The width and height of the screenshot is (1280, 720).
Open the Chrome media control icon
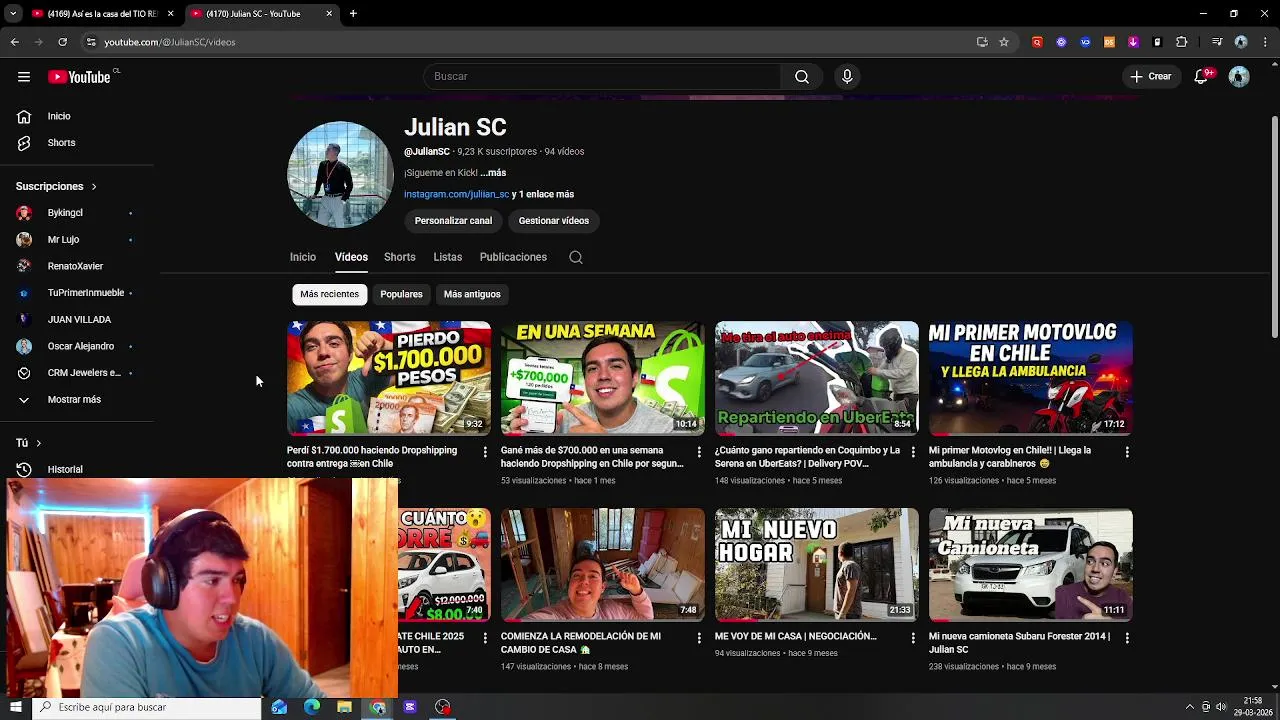point(1217,42)
